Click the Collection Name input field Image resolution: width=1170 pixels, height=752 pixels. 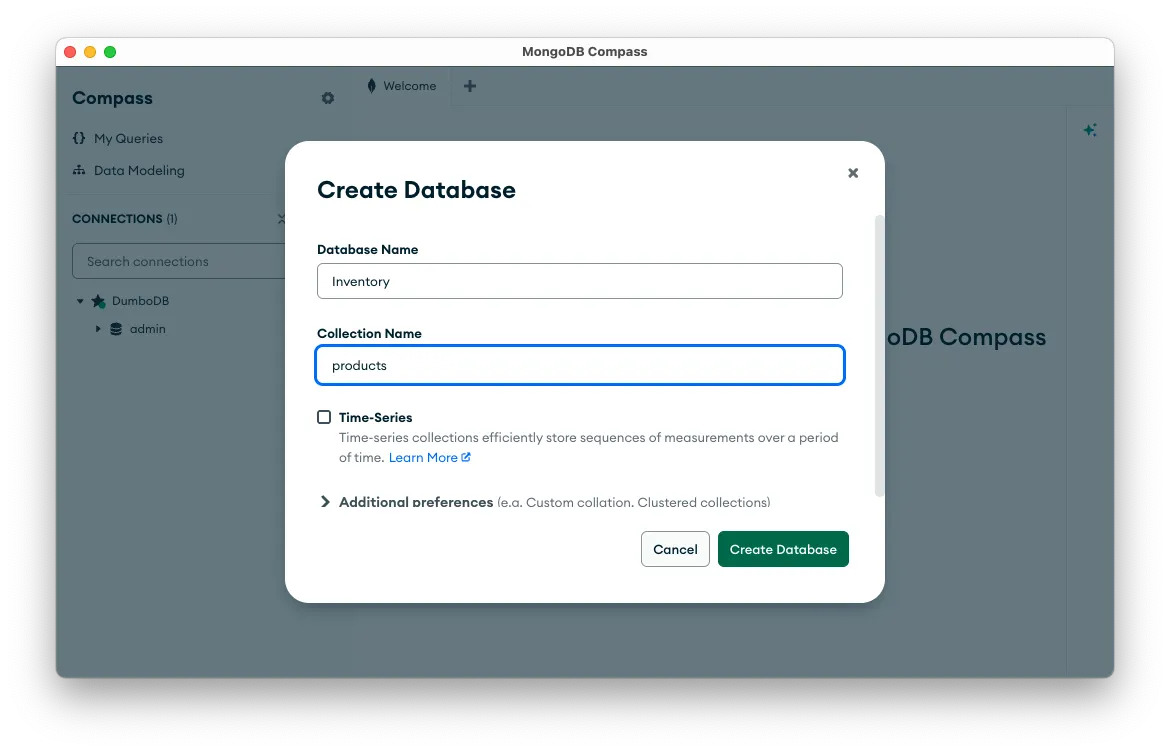pos(580,366)
